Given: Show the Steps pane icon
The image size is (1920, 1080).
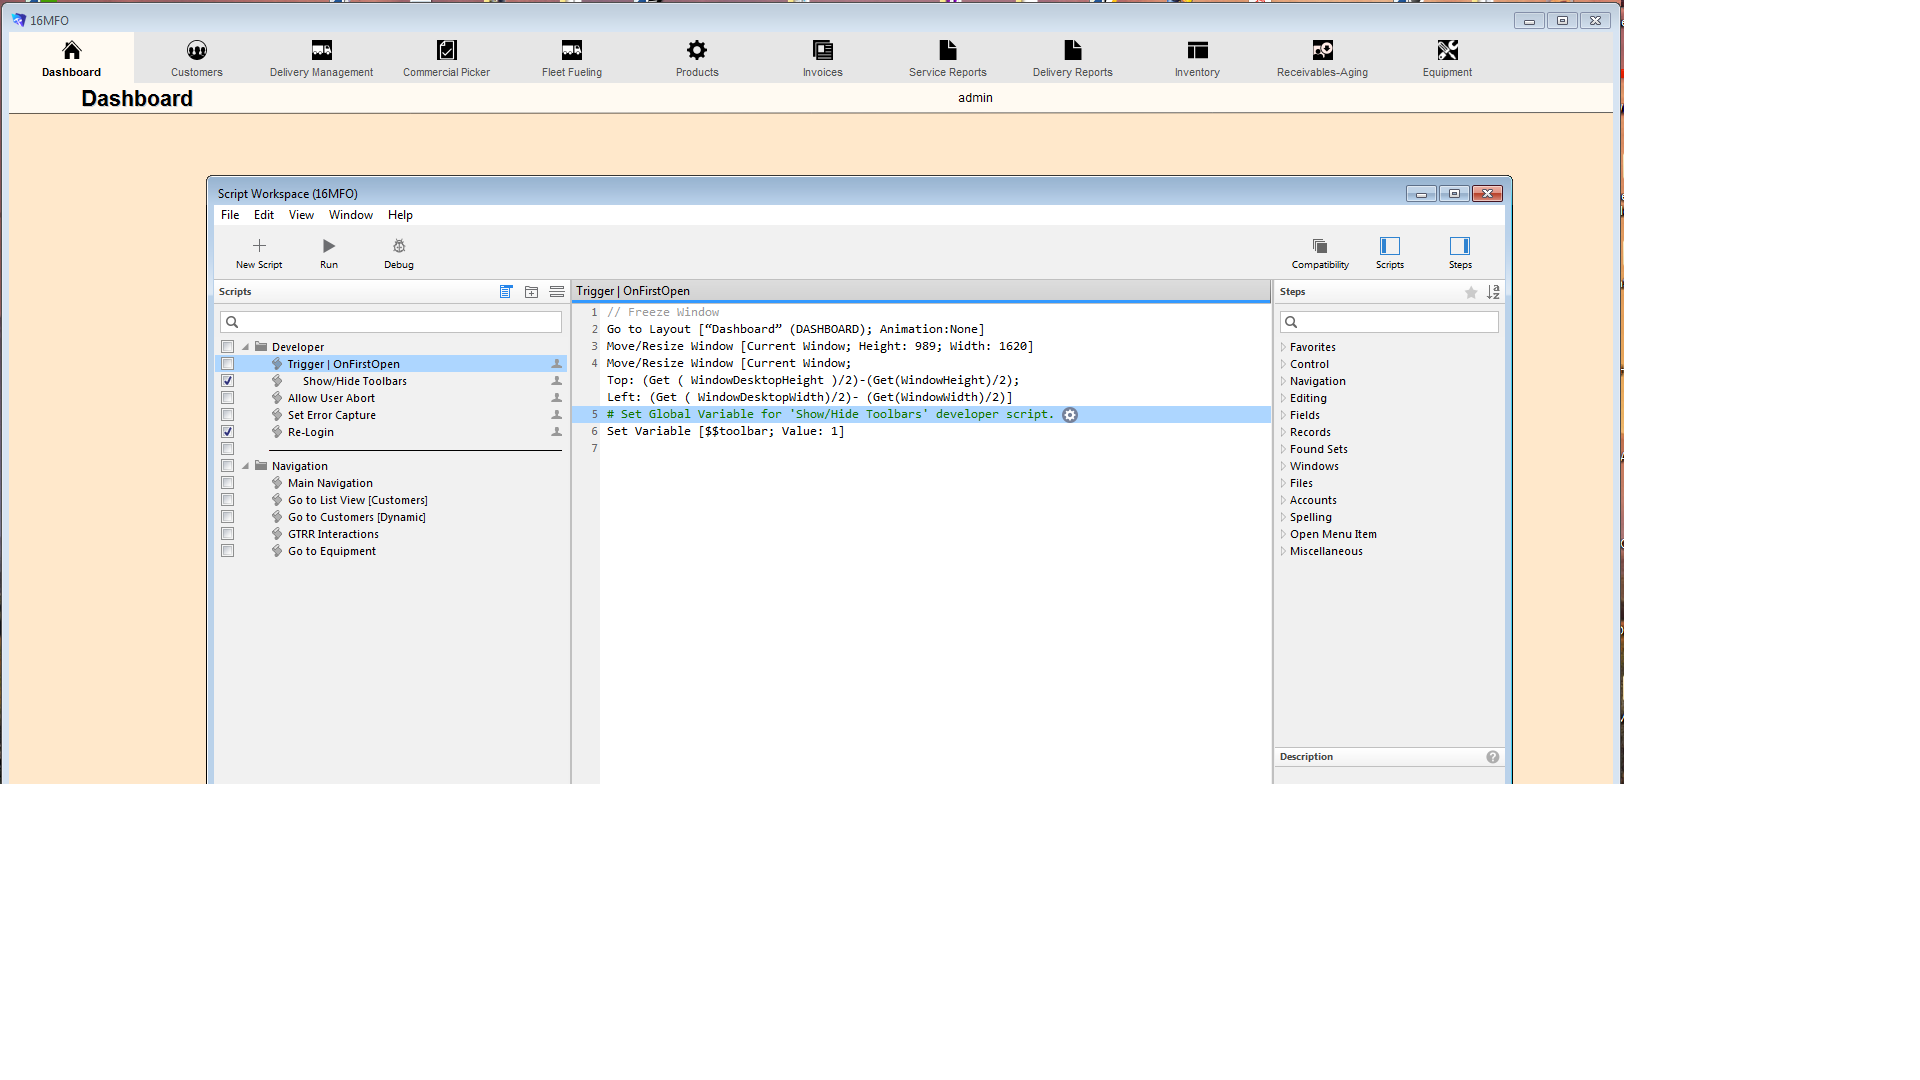Looking at the screenshot, I should click(x=1460, y=246).
